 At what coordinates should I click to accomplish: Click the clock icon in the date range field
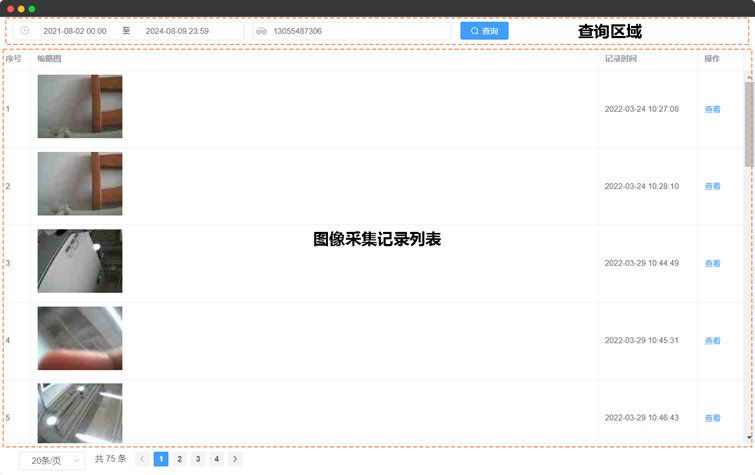(24, 31)
